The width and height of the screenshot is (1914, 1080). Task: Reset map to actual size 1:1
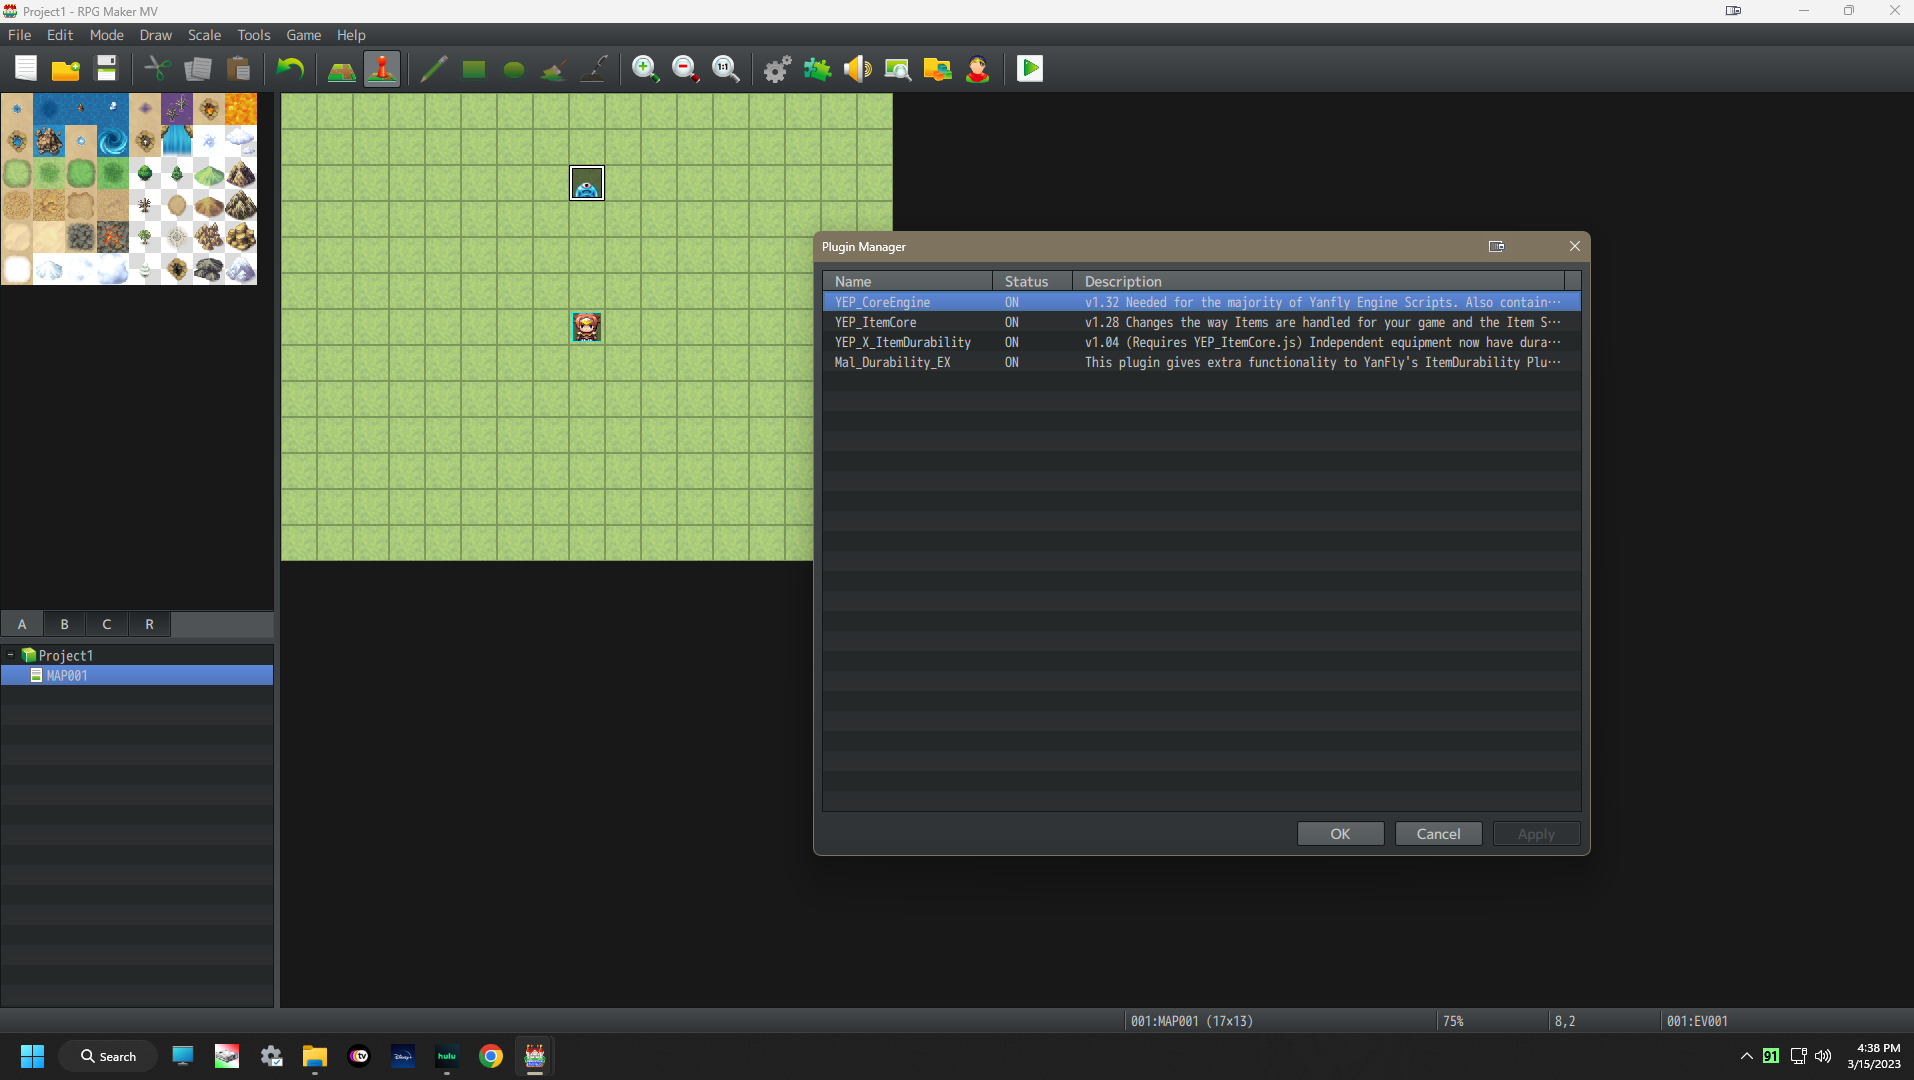pos(726,69)
